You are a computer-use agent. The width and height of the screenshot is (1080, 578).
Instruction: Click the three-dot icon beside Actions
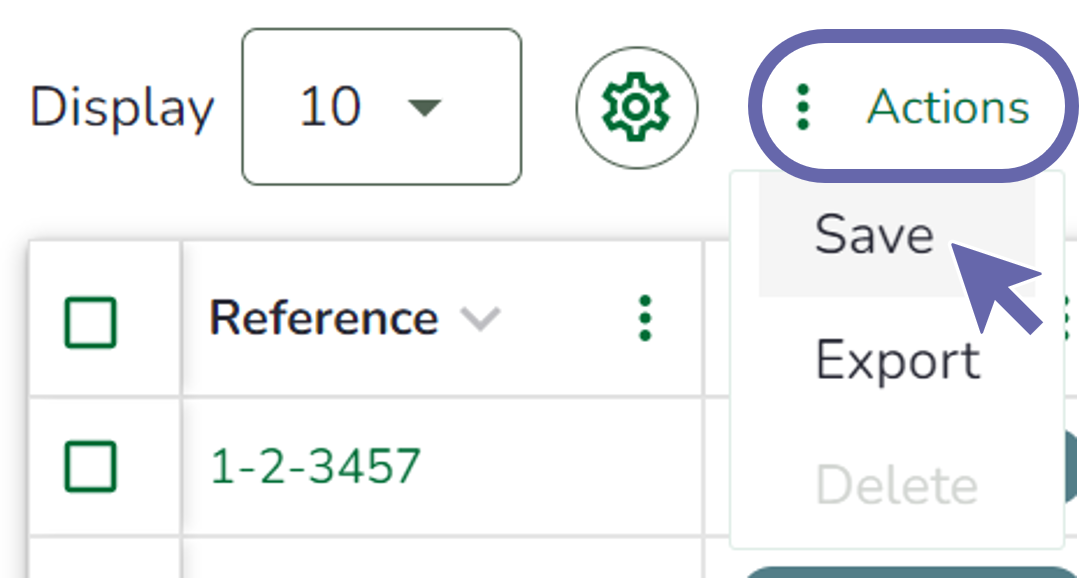(x=801, y=107)
